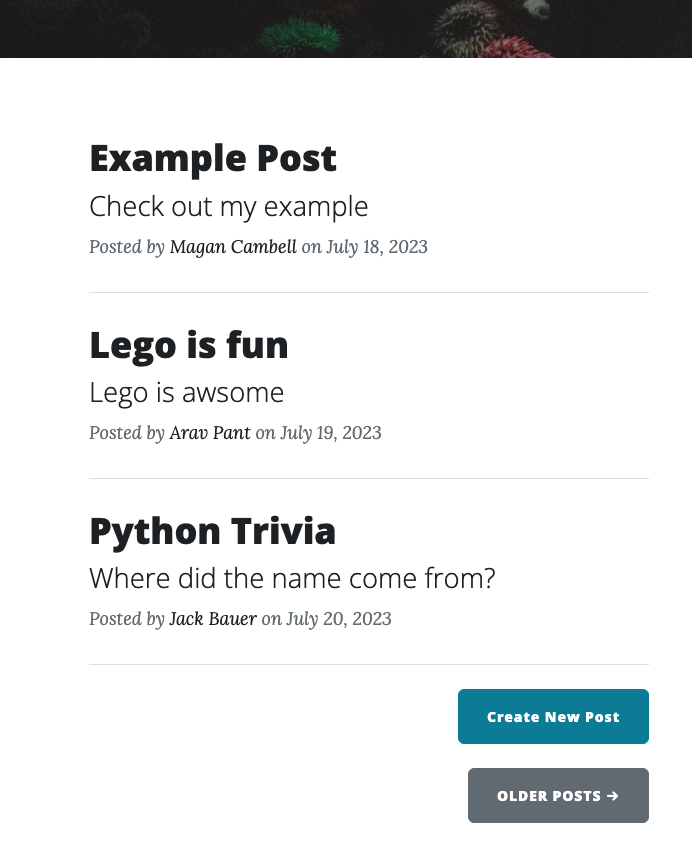Click the arrow icon in Older Posts

pyautogui.click(x=613, y=796)
